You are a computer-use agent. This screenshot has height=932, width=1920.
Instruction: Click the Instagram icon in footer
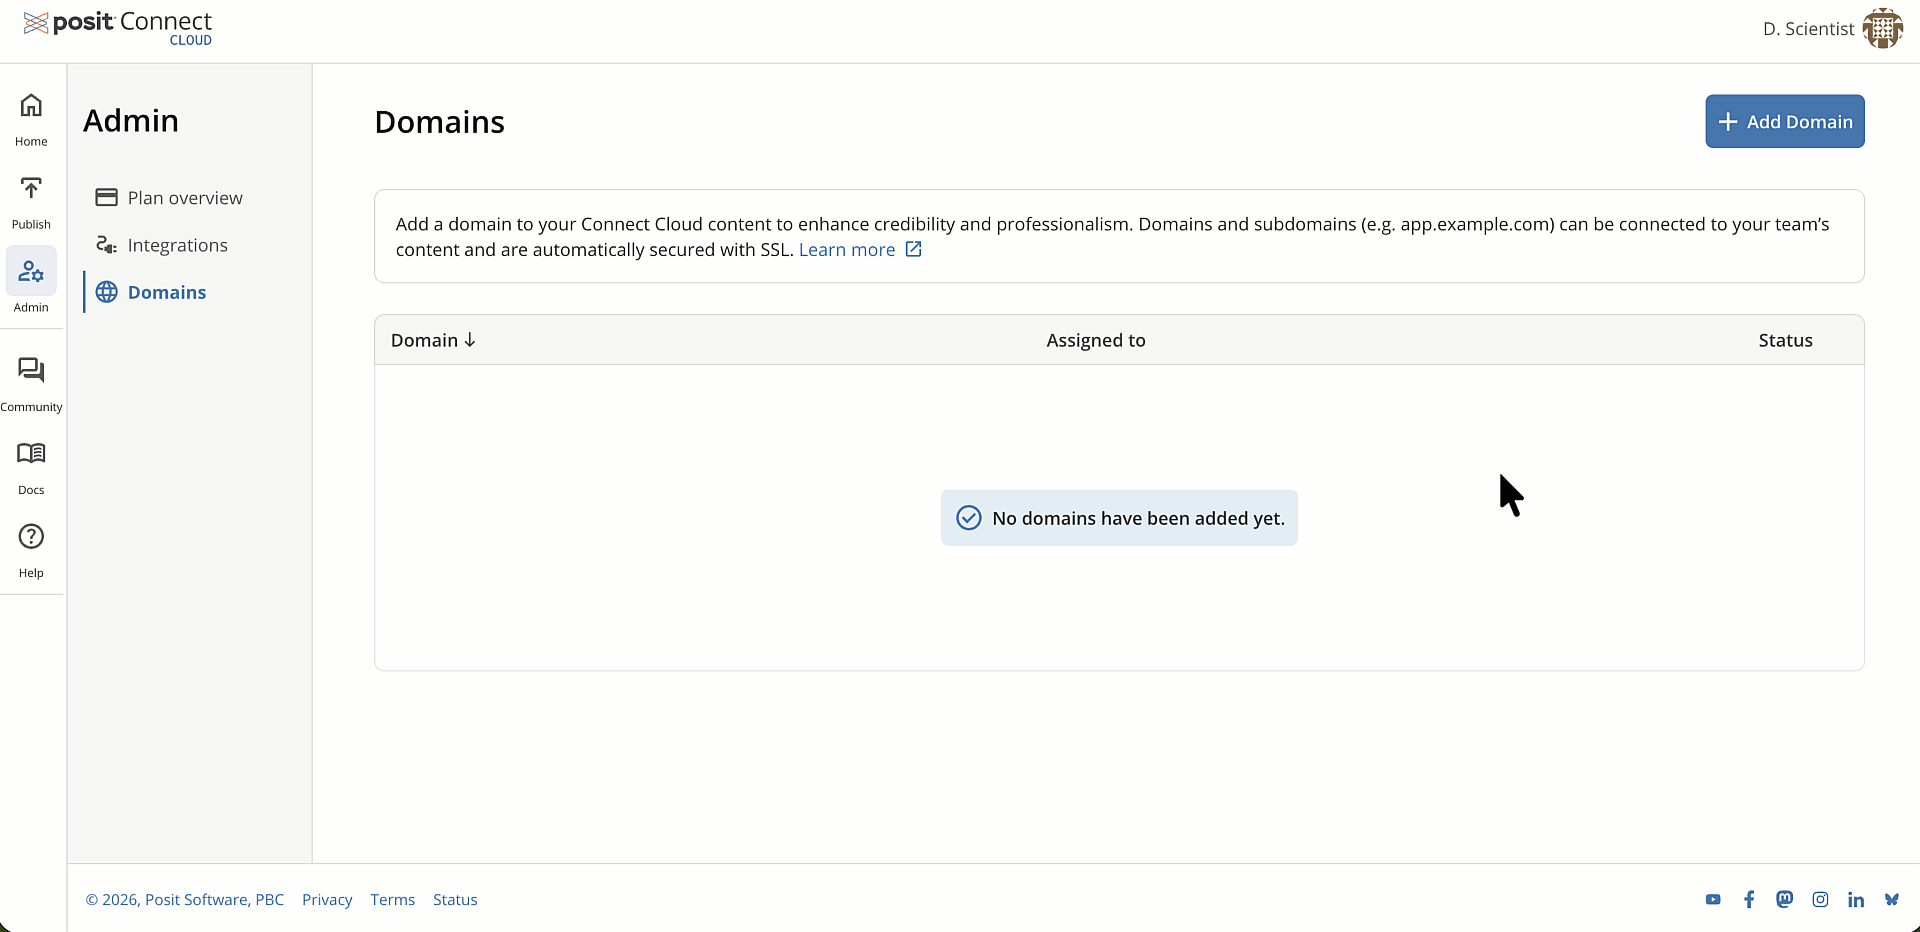pos(1820,900)
